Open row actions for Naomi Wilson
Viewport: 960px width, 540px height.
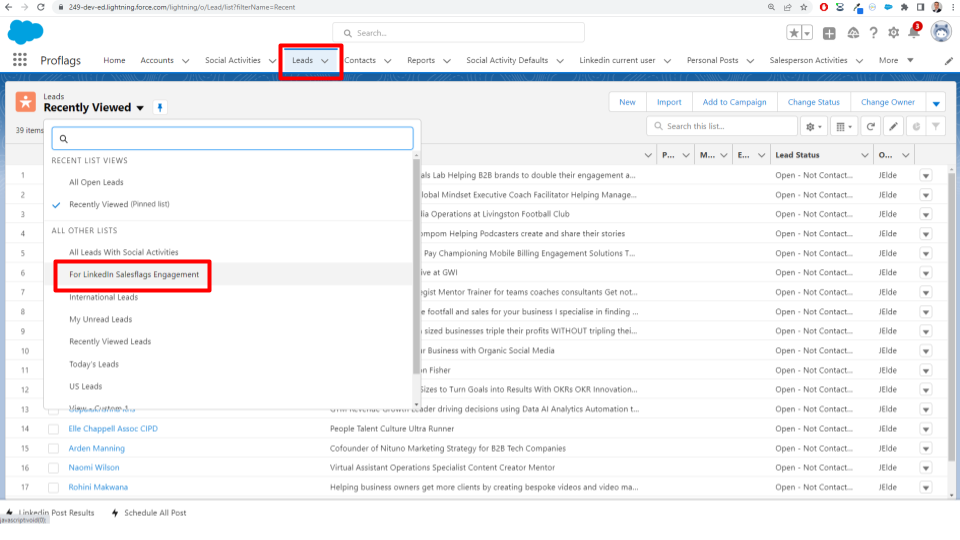pos(926,468)
